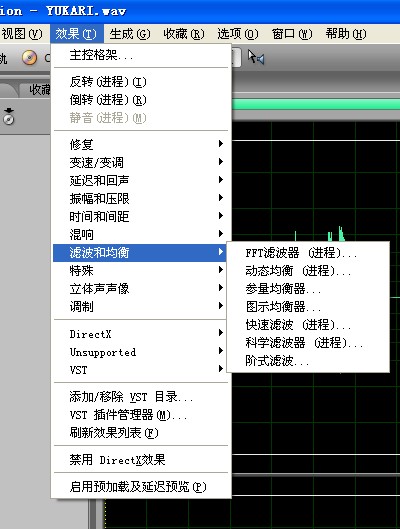Open FFT滤波器 (进程)... effect
Viewport: 400px width, 529px height.
pyautogui.click(x=308, y=253)
